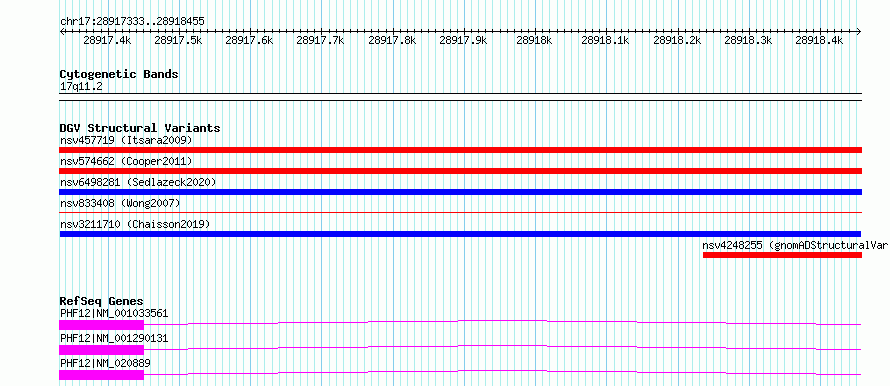Click the 28918.2k ruler tick label
890x386 pixels.
pos(677,40)
